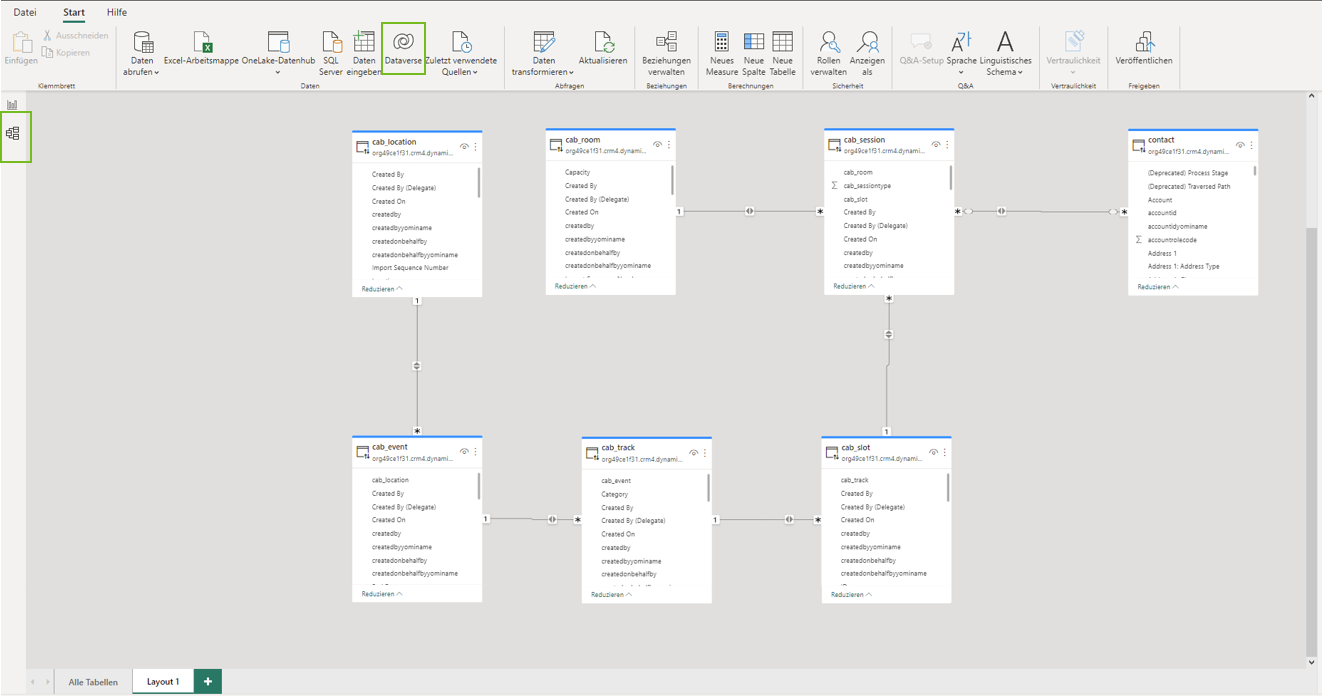Open more options on contact table
Viewport: 1322px width, 696px height.
click(x=1251, y=144)
